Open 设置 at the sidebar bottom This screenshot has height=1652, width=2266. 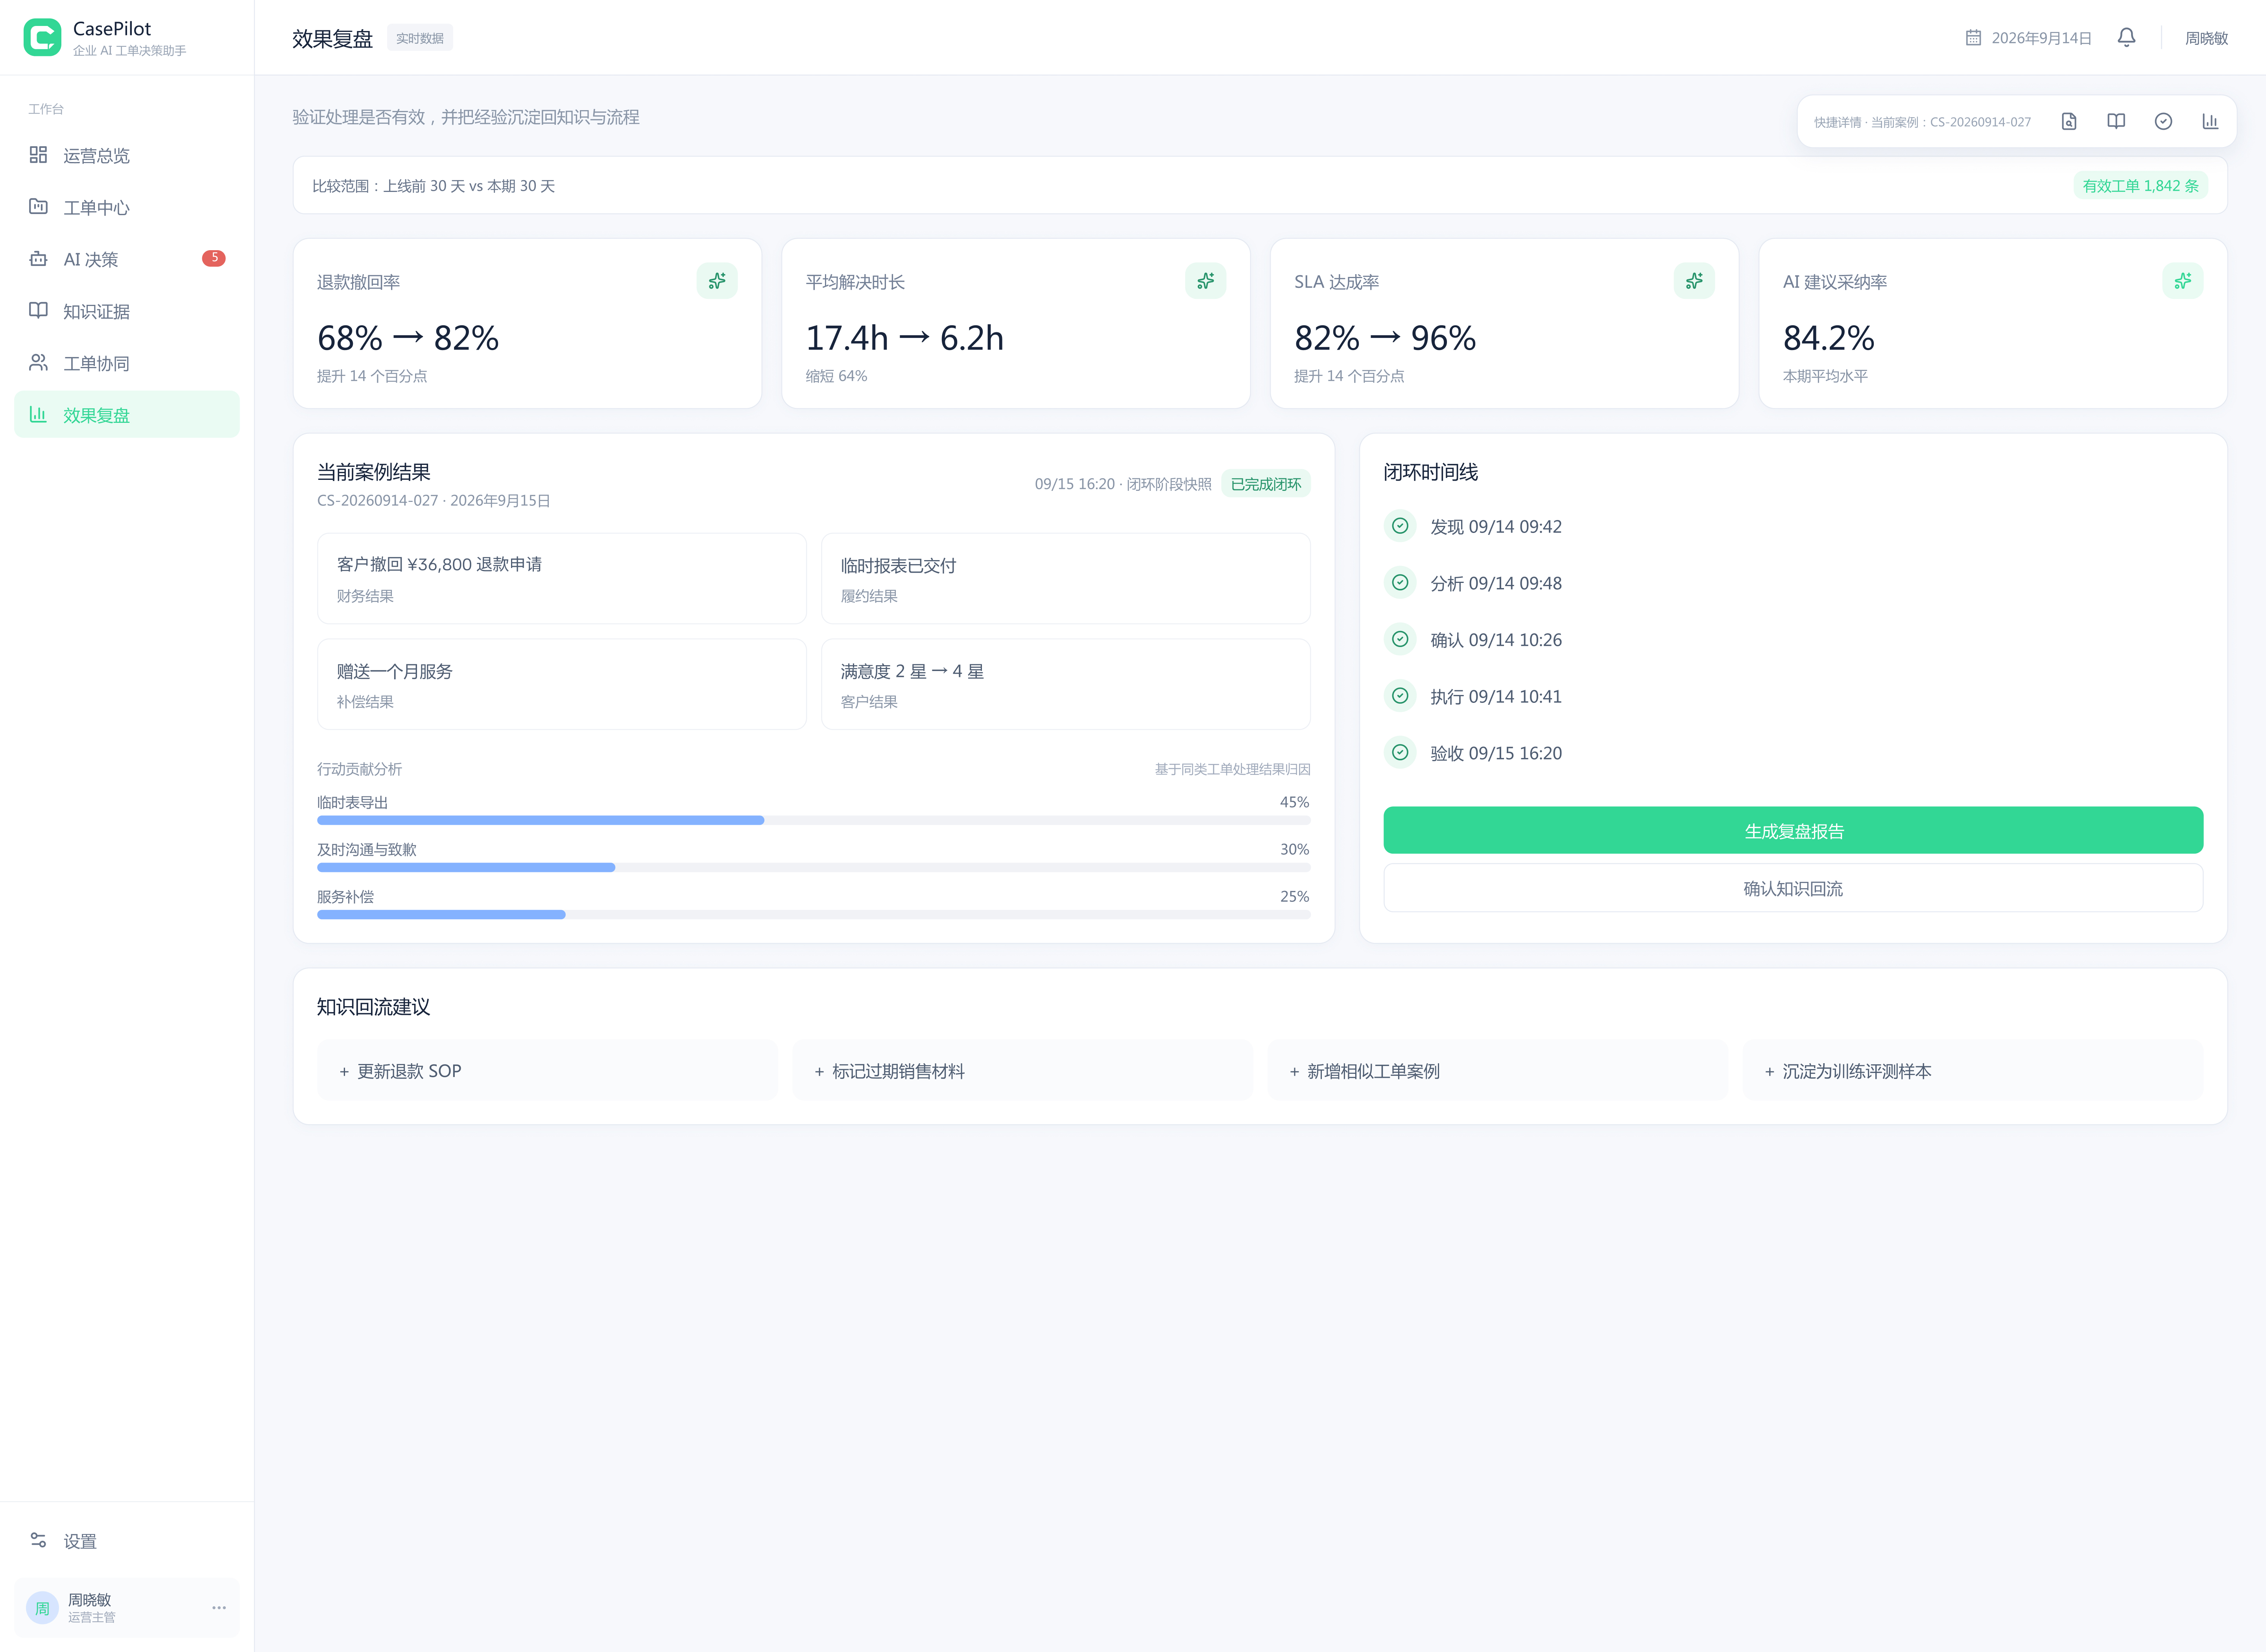[x=127, y=1541]
